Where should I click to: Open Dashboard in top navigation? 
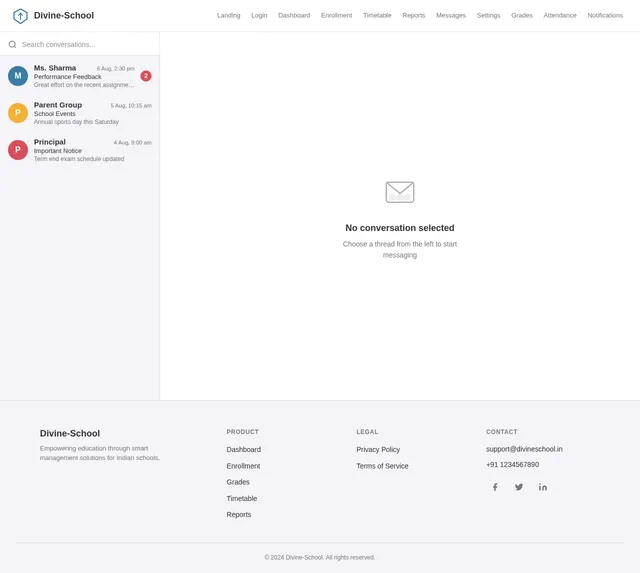coord(294,16)
